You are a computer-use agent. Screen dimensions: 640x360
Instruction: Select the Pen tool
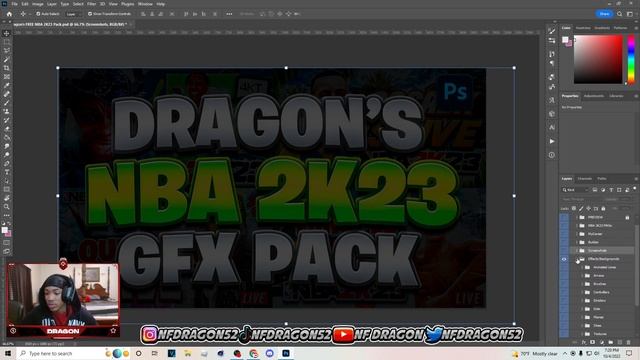(7, 164)
